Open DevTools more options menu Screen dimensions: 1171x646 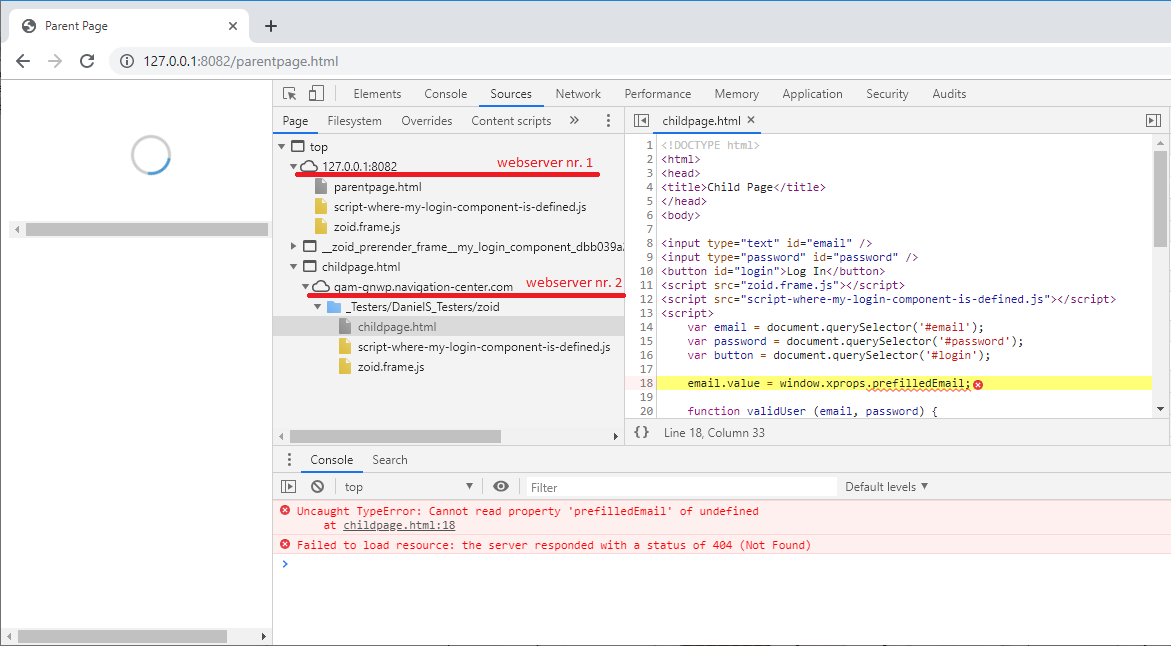point(609,119)
